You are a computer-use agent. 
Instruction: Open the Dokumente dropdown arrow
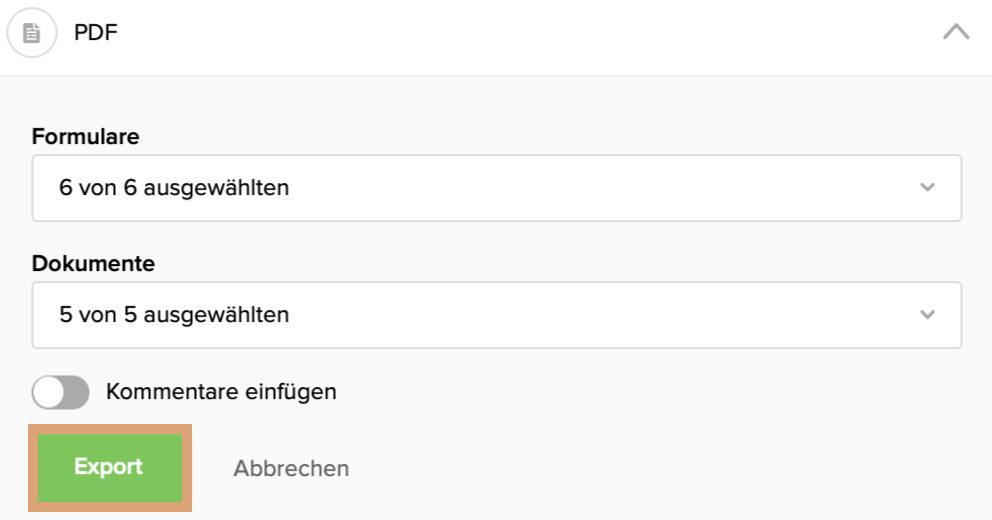point(927,314)
